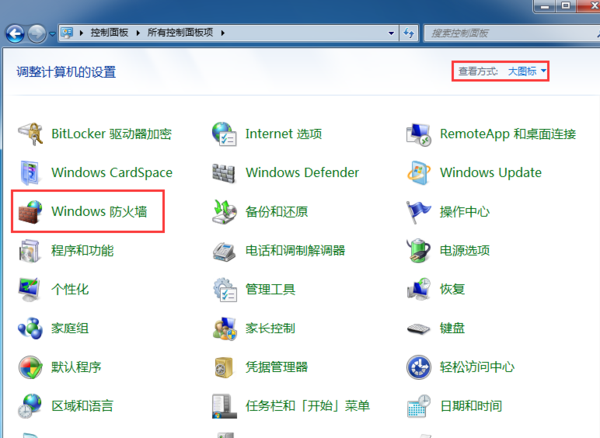Open the Windows Defender text link

(302, 173)
